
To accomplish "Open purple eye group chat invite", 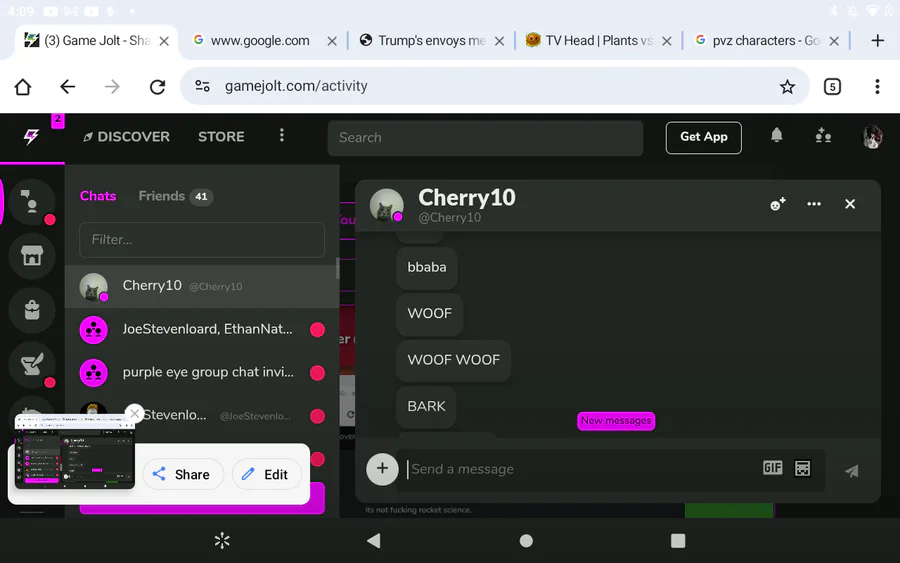I will [201, 372].
